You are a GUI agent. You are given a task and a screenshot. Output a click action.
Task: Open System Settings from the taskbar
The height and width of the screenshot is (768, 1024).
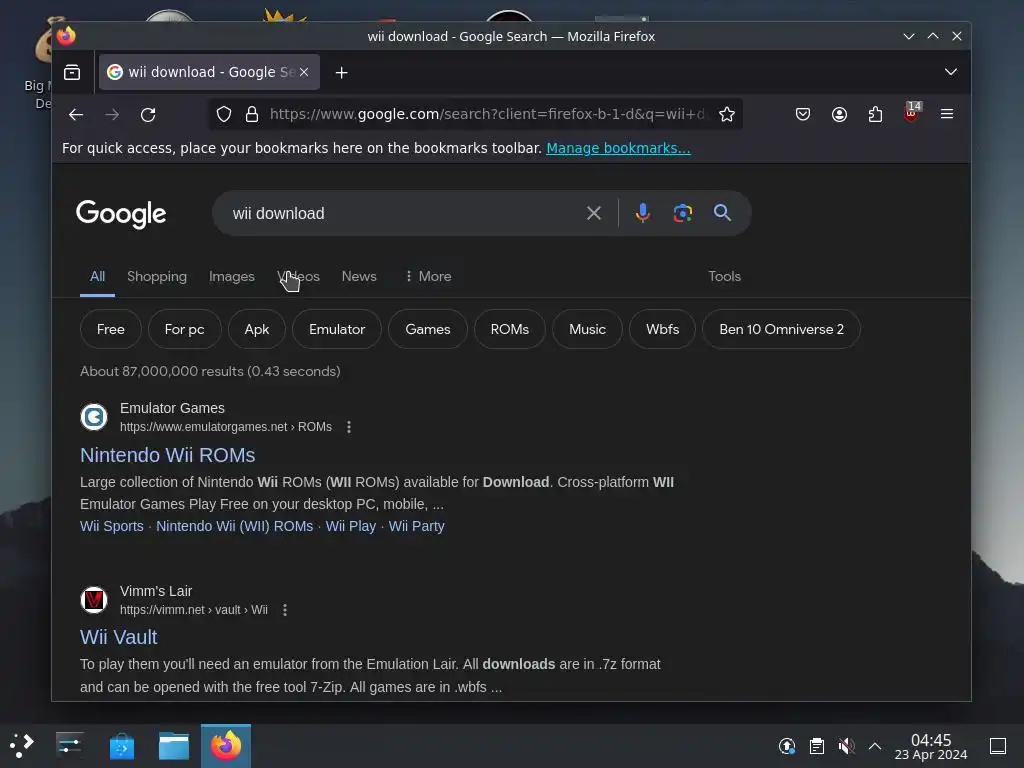click(x=69, y=745)
